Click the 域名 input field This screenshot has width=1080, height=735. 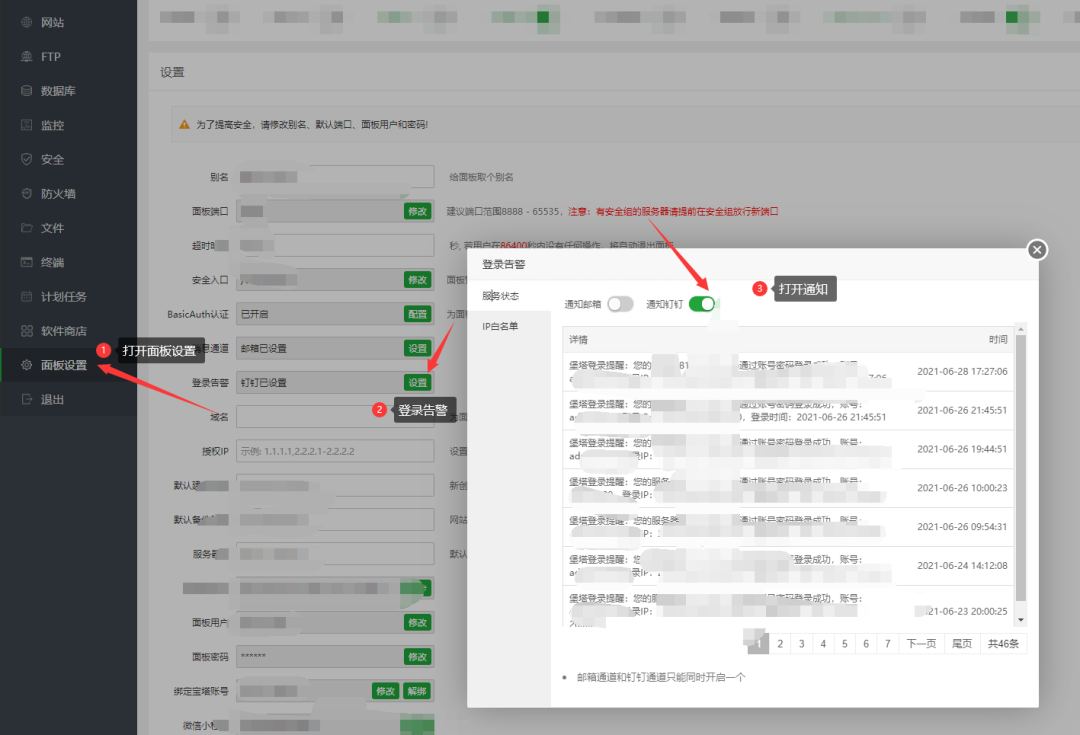(335, 417)
